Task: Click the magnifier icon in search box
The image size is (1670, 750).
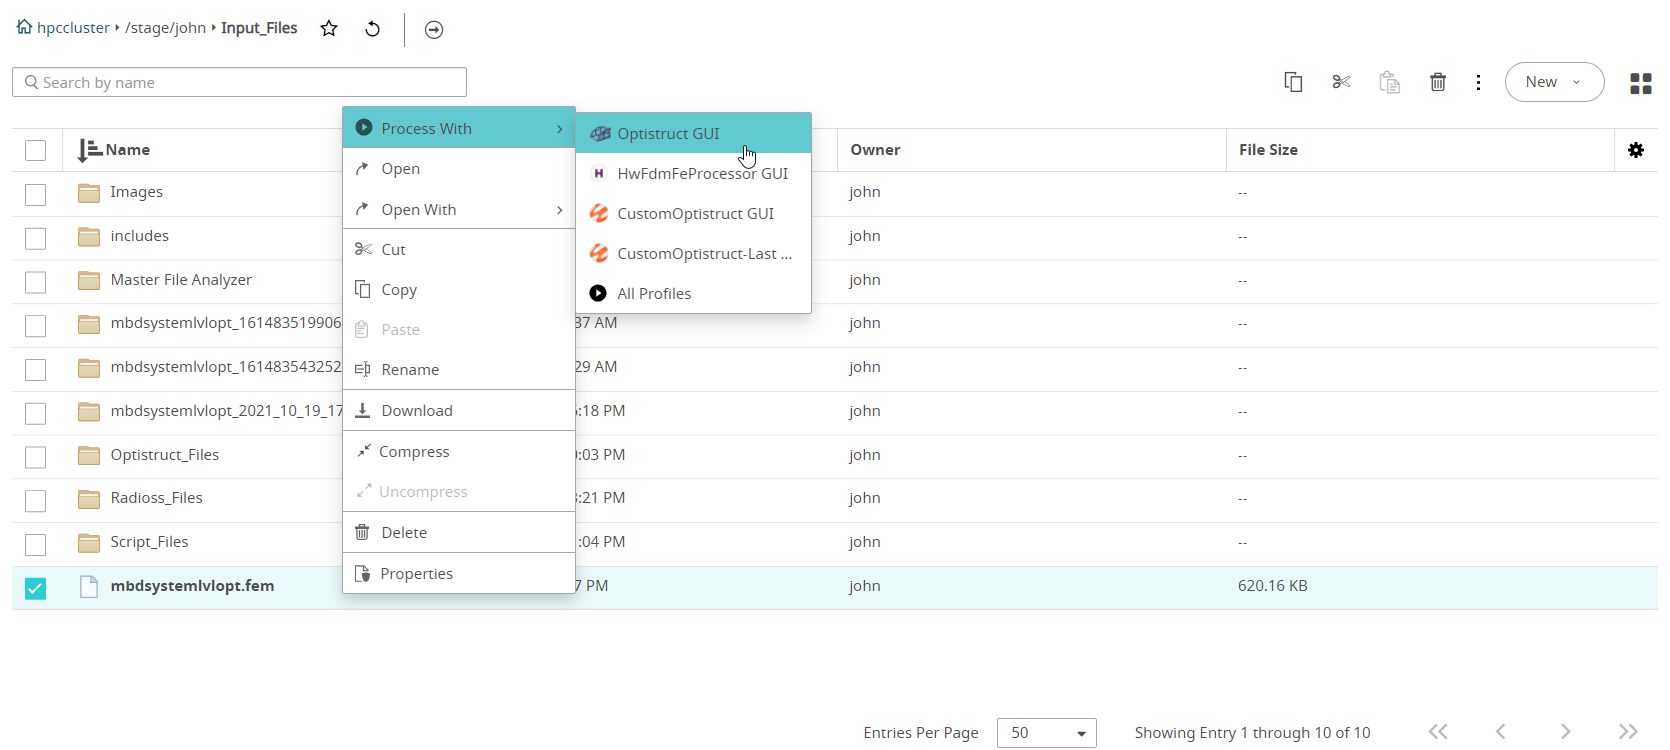Action: (32, 82)
